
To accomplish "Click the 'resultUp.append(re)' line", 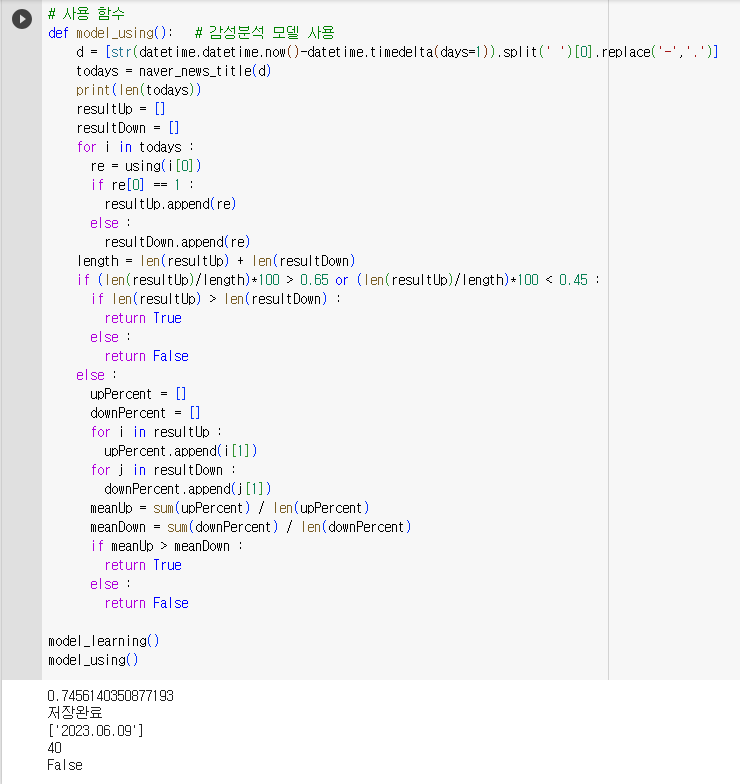I will tap(170, 204).
